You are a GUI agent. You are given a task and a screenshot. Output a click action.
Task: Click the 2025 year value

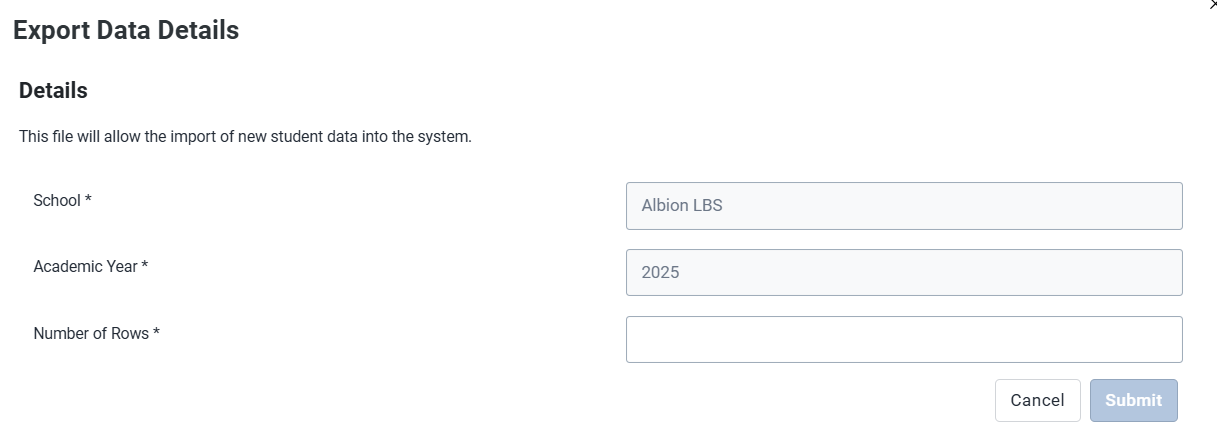pos(661,272)
